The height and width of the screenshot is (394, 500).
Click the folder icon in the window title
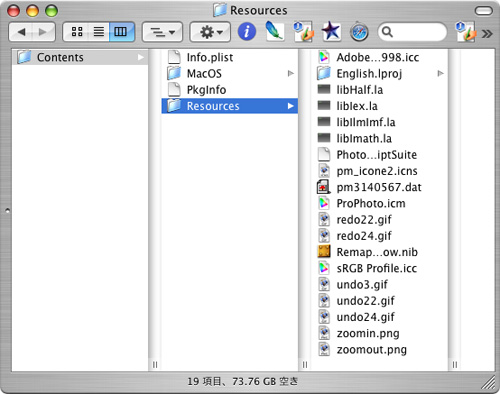click(x=220, y=10)
